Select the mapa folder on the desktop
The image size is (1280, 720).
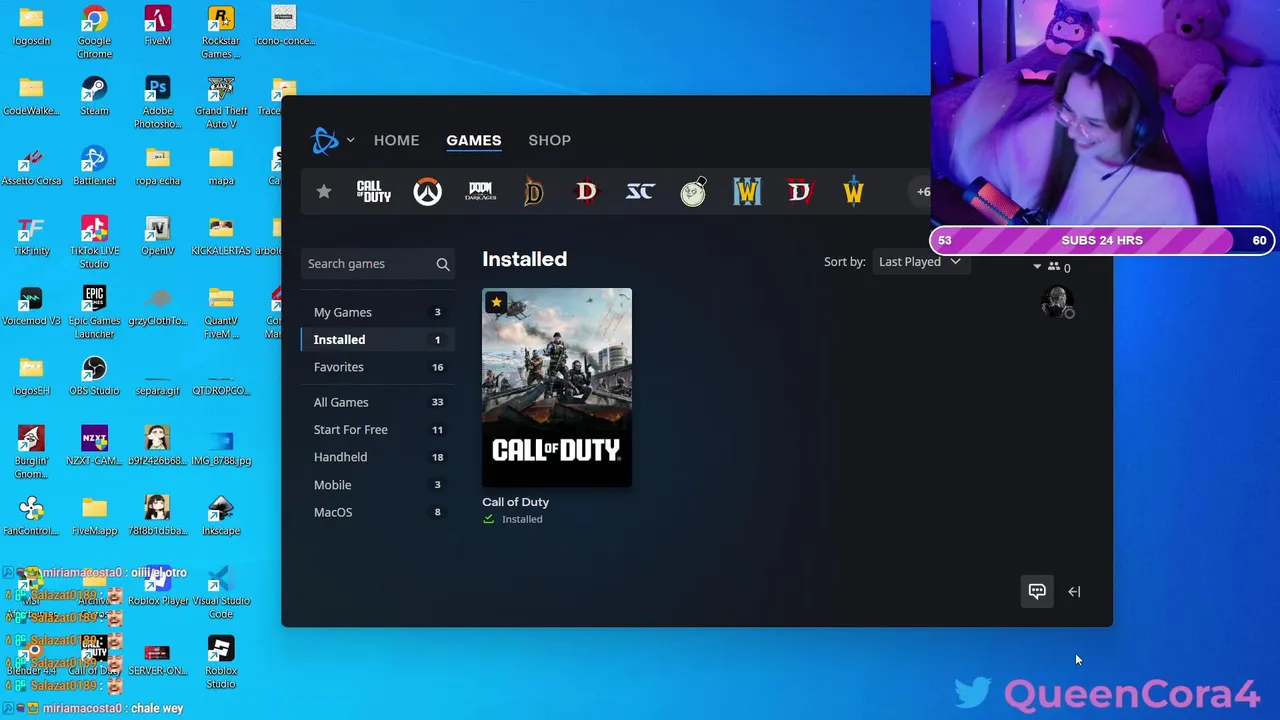click(x=221, y=167)
